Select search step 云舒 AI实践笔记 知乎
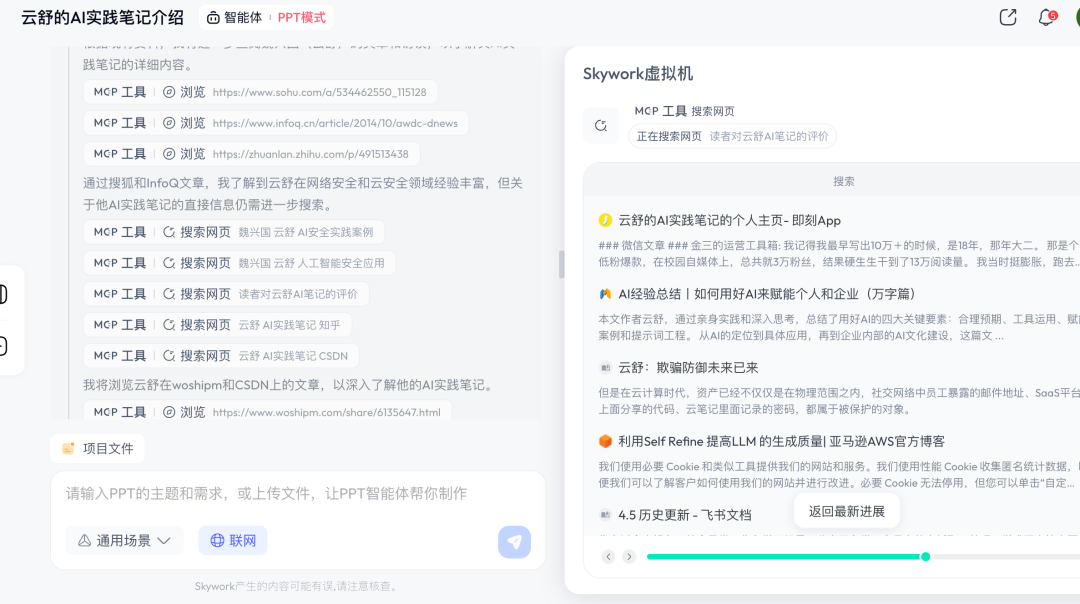Screen dimensions: 1080x604 [218, 325]
